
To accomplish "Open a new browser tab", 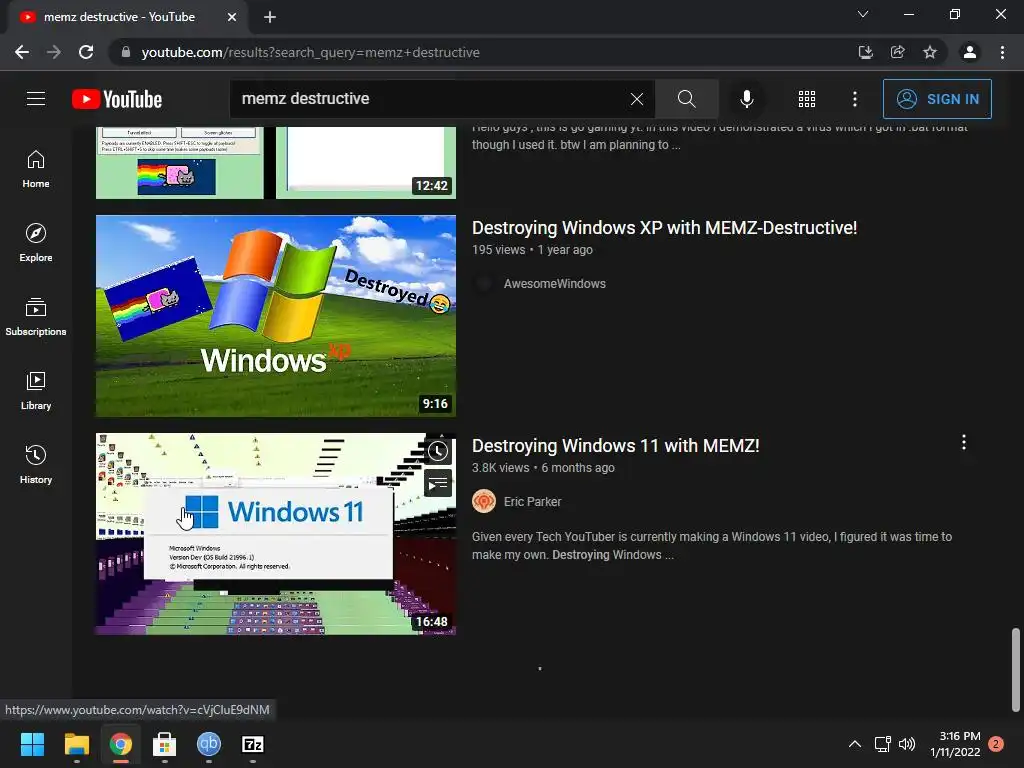I will 270,17.
